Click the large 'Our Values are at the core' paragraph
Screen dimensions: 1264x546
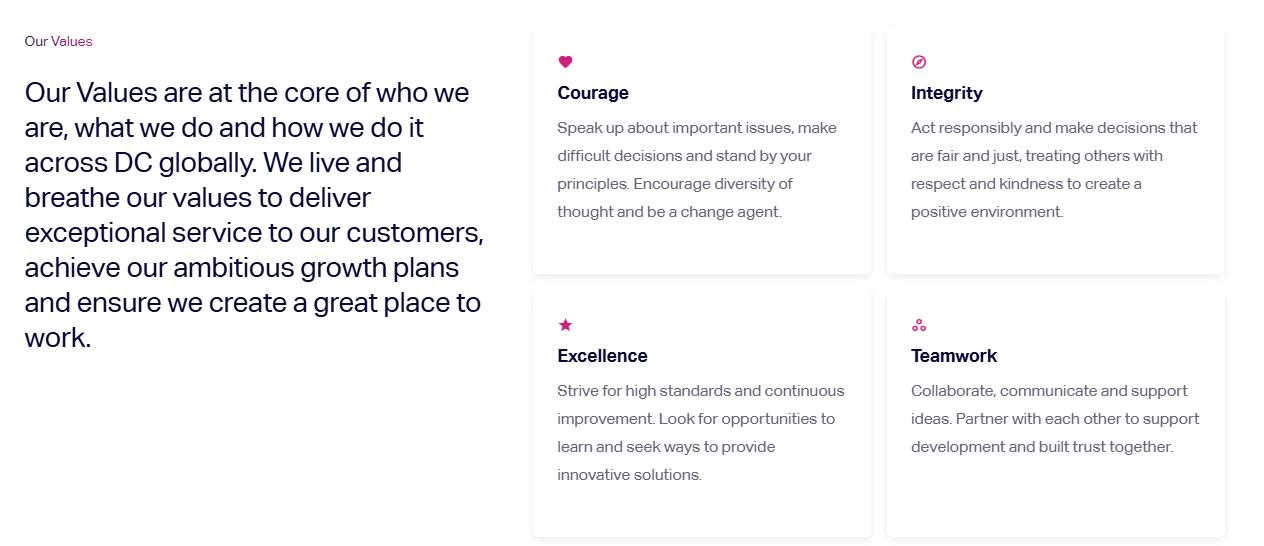(x=254, y=215)
